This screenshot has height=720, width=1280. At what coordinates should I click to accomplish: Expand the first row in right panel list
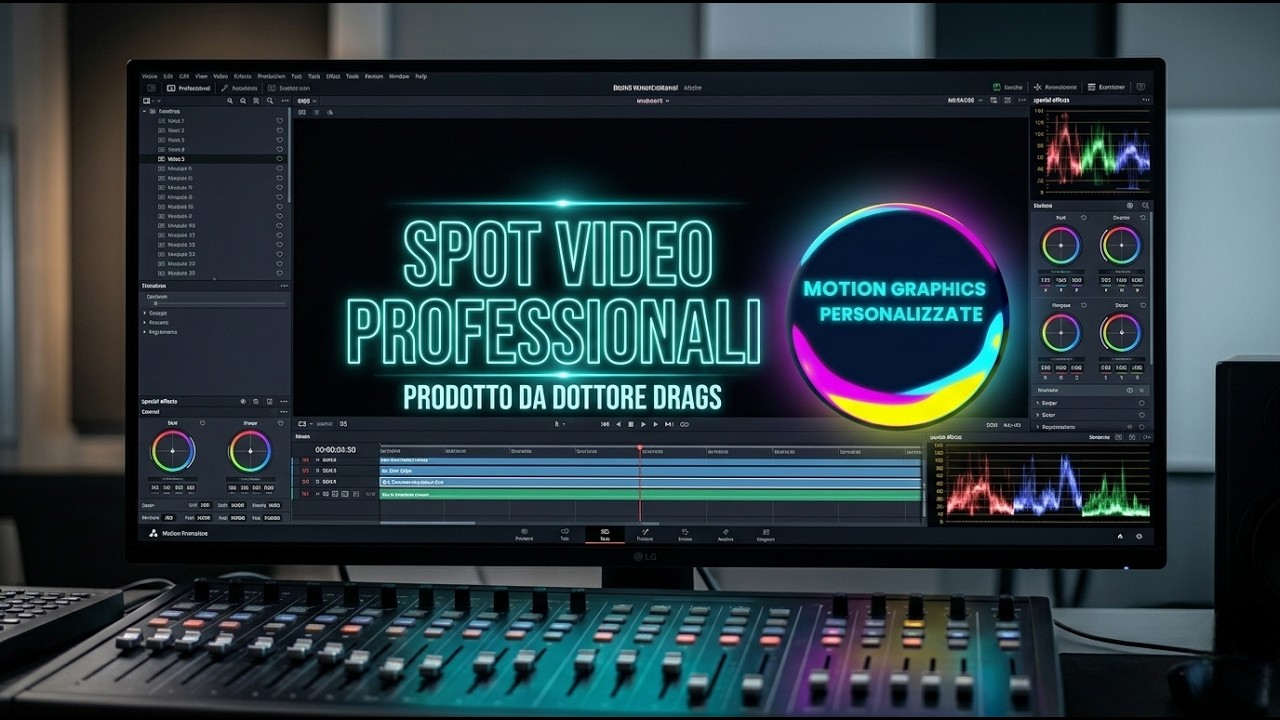coord(1037,403)
